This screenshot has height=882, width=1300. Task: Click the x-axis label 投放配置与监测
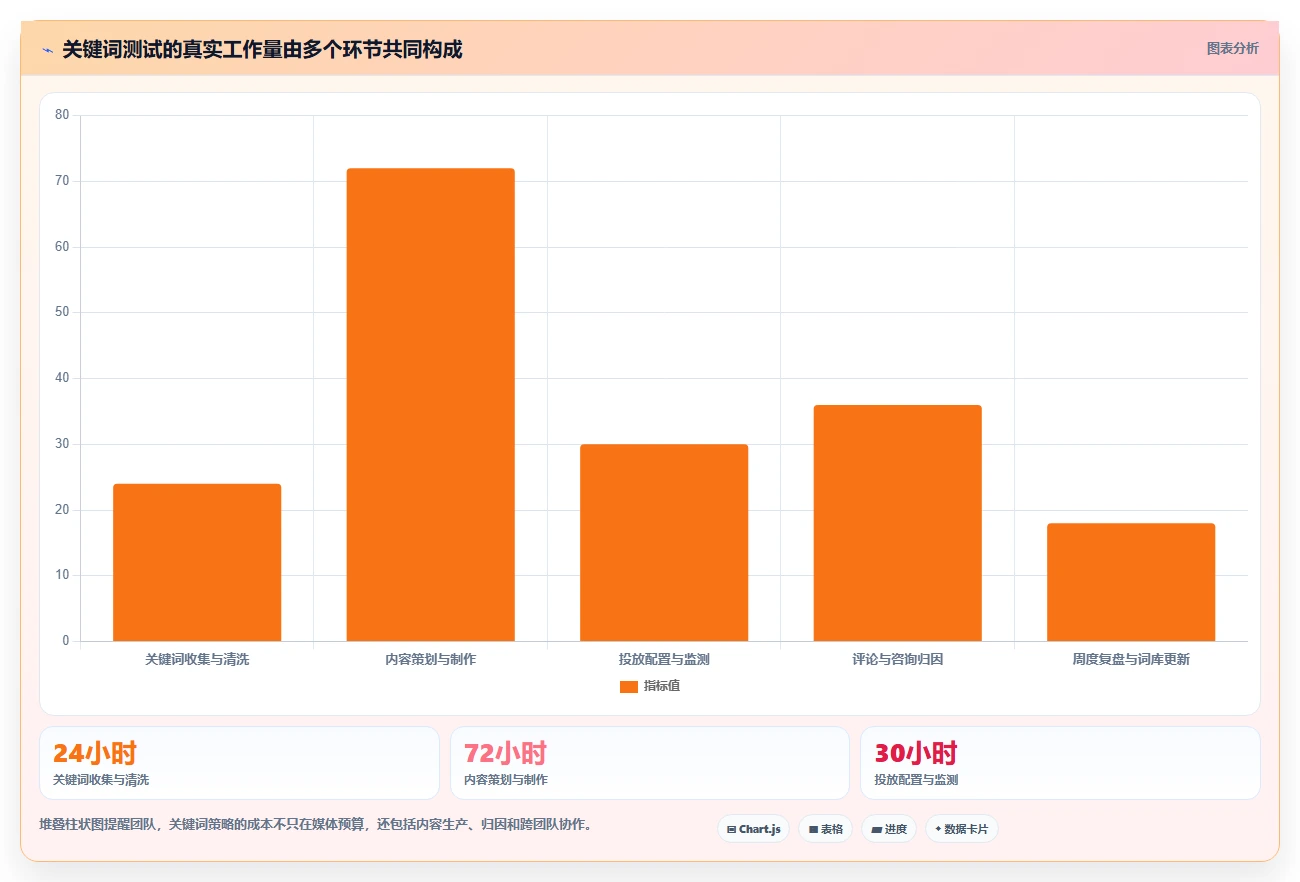(664, 660)
